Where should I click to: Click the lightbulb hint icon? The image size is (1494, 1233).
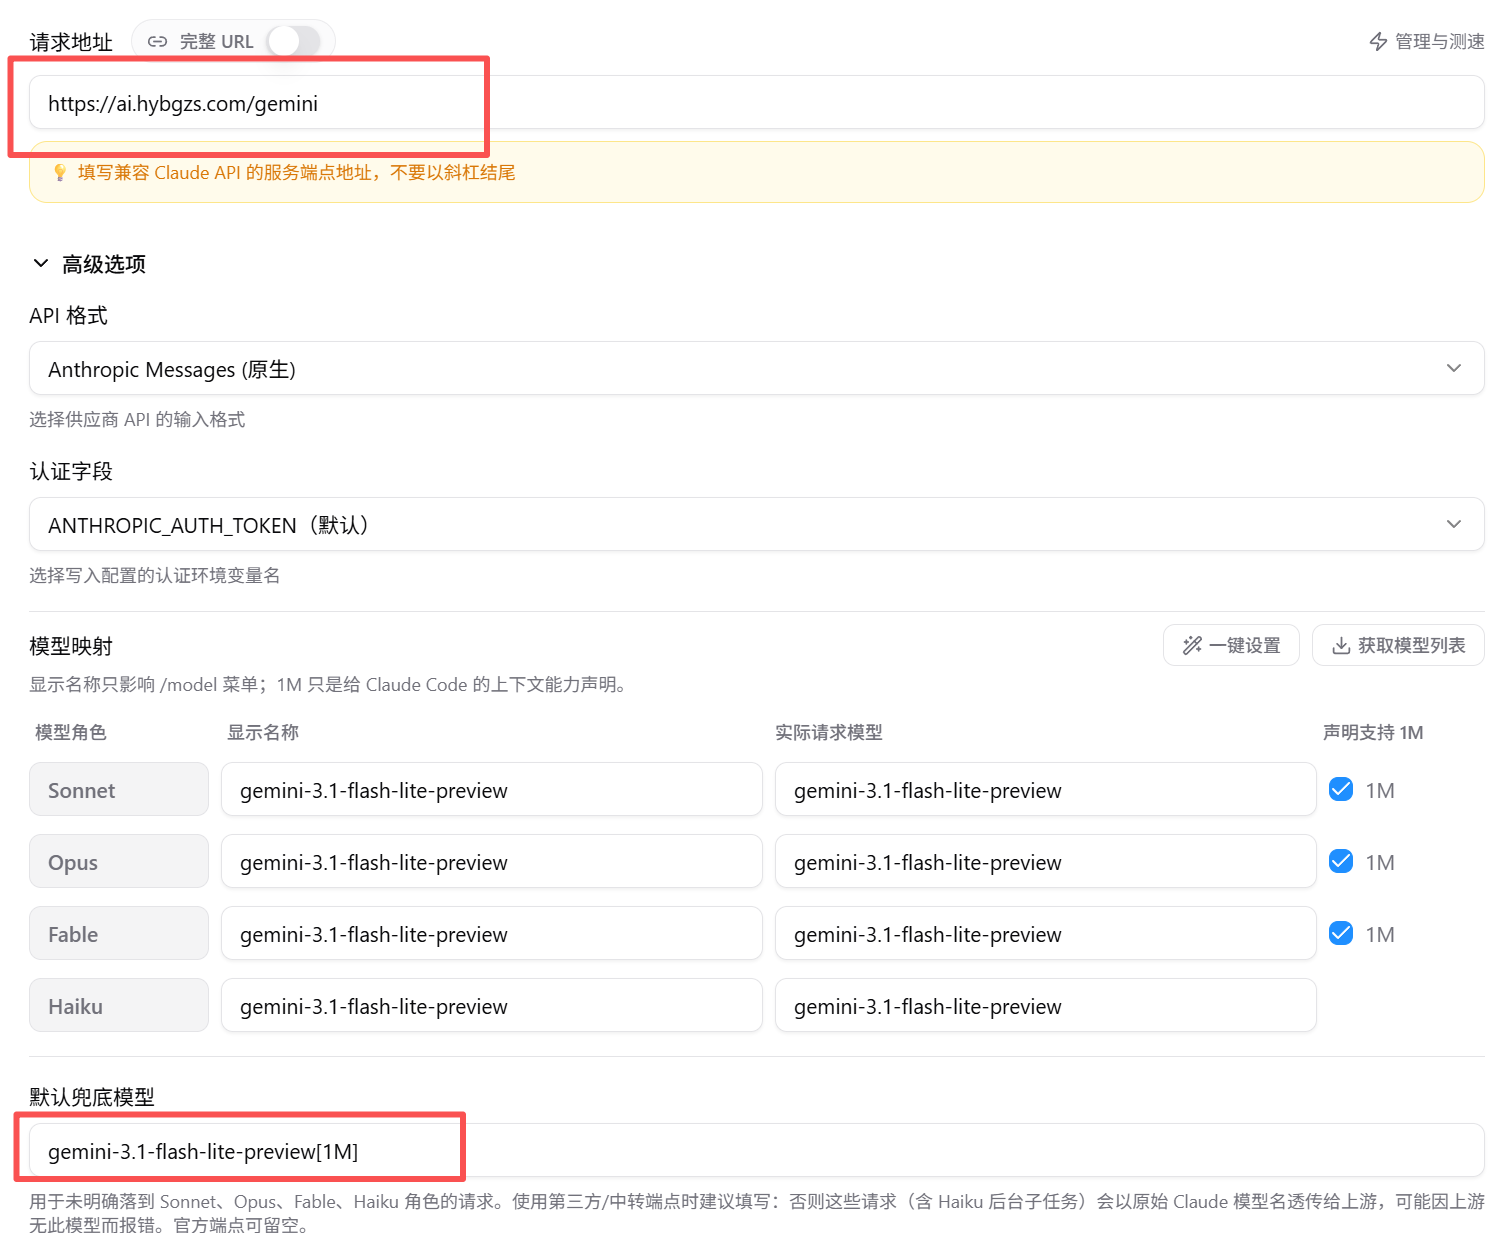click(x=60, y=173)
